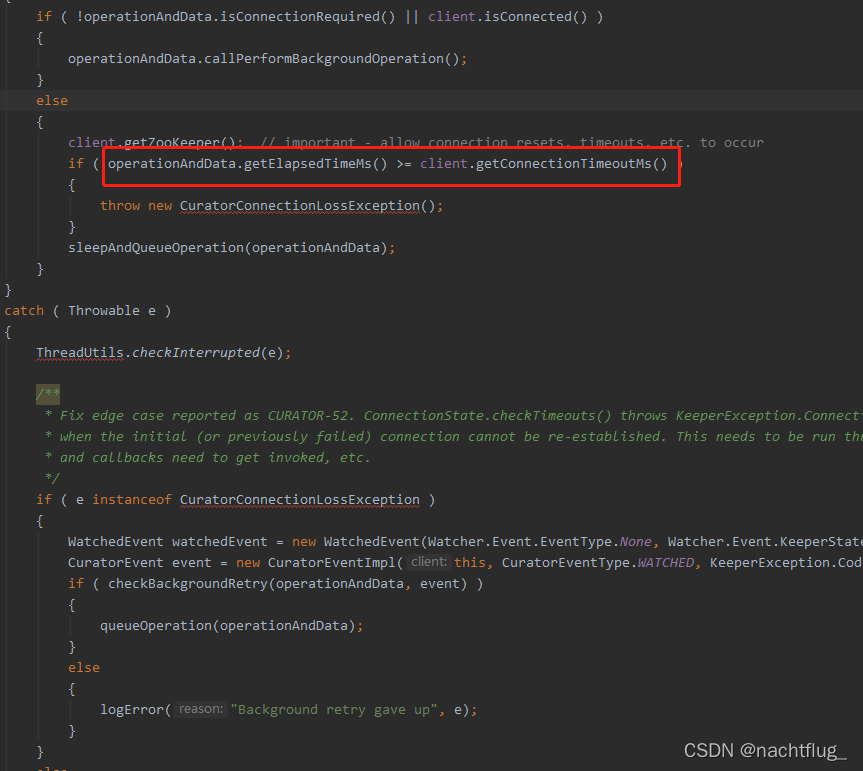Click the isConnectionRequired method call
Screen dimensions: 863x771
coord(299,17)
